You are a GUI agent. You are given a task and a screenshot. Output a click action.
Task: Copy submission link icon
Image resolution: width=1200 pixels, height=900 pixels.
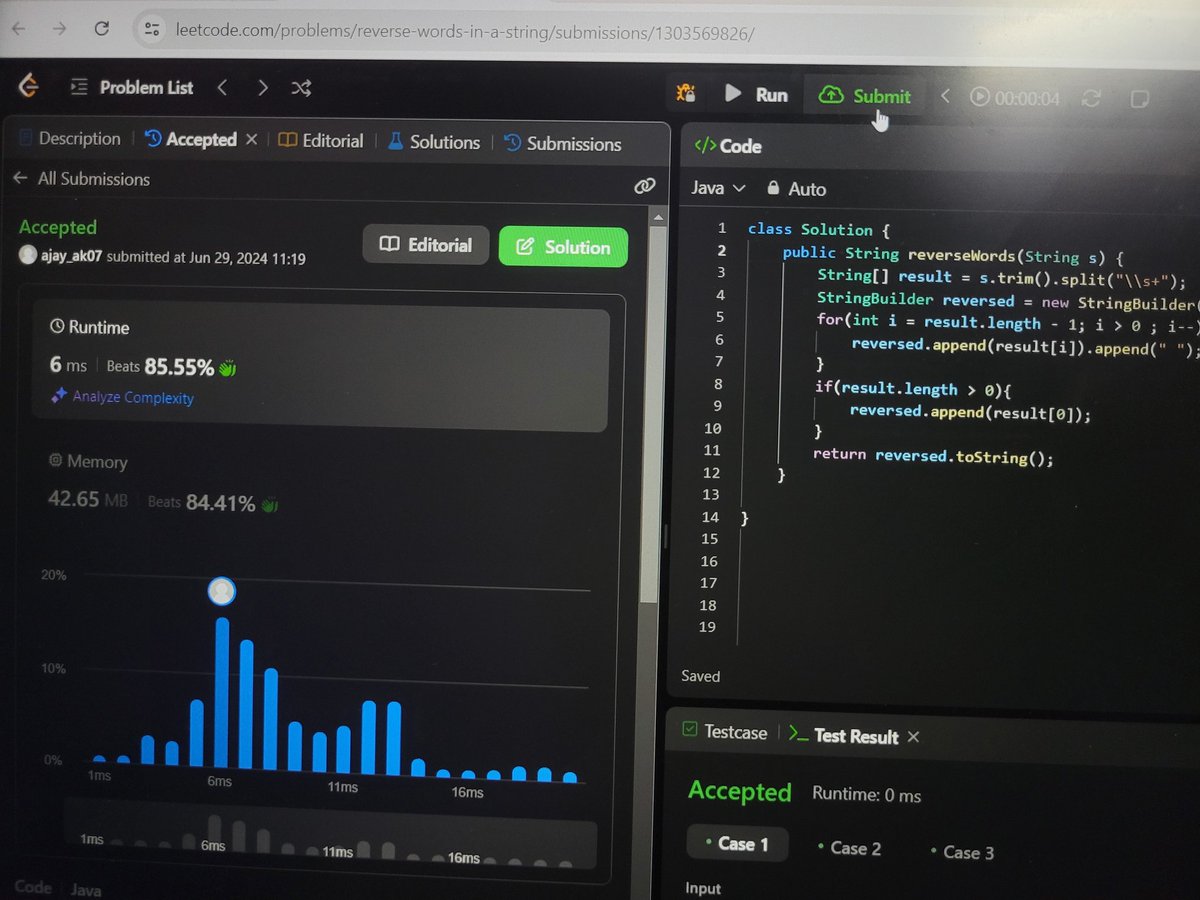click(x=645, y=185)
